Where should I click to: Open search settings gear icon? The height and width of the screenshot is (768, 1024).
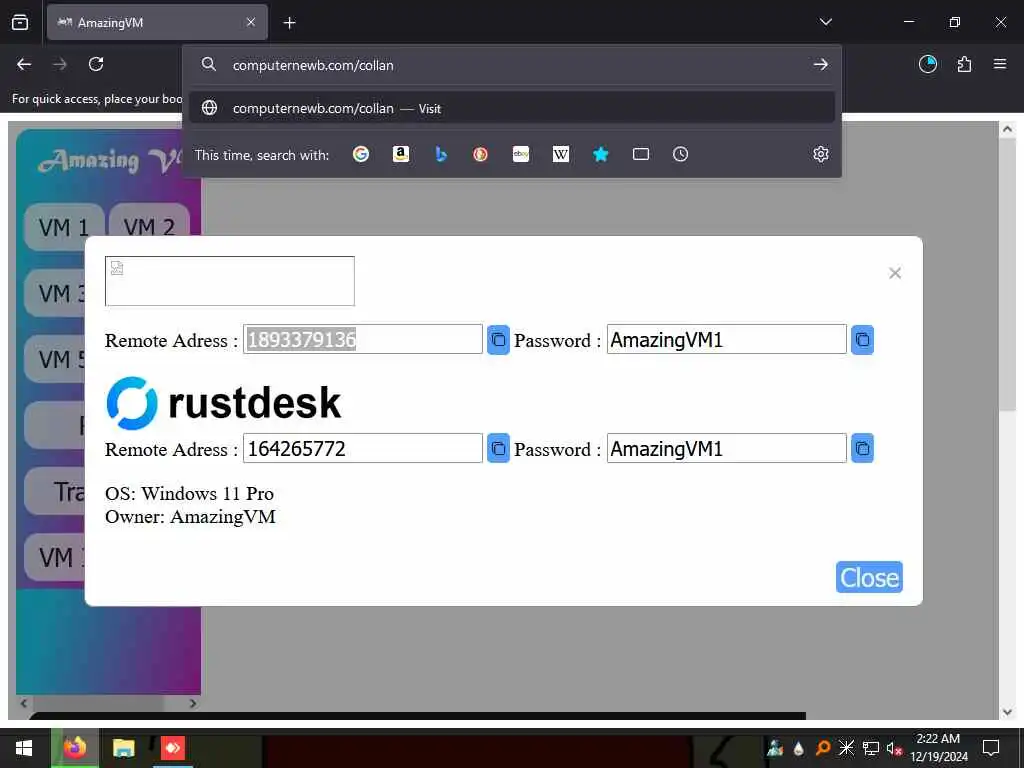pos(821,154)
